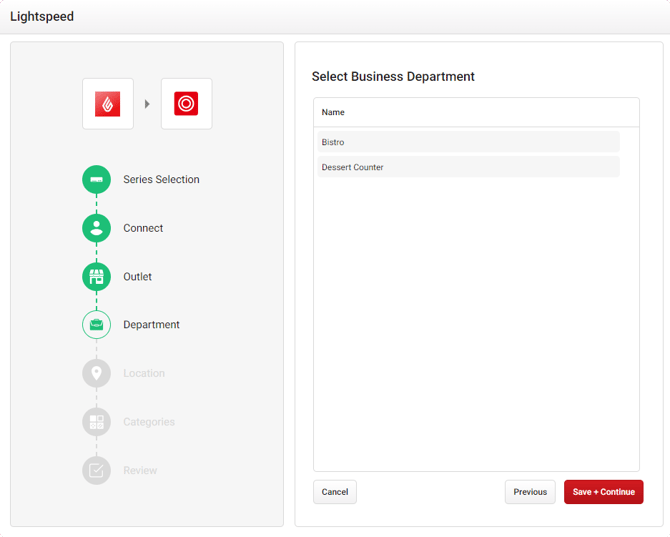
Task: Click the Lightspeed flame logo tile
Action: pyautogui.click(x=108, y=104)
